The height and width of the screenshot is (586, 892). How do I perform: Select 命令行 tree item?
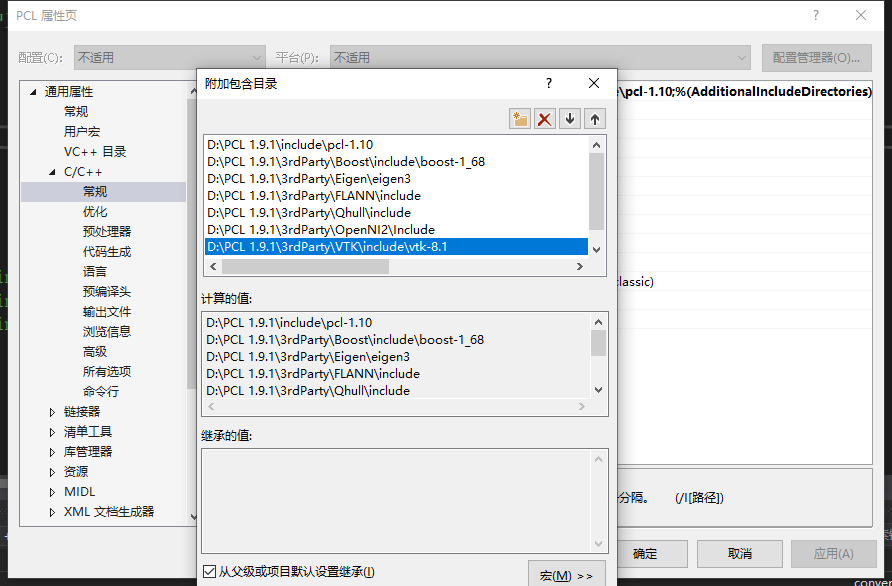click(101, 391)
